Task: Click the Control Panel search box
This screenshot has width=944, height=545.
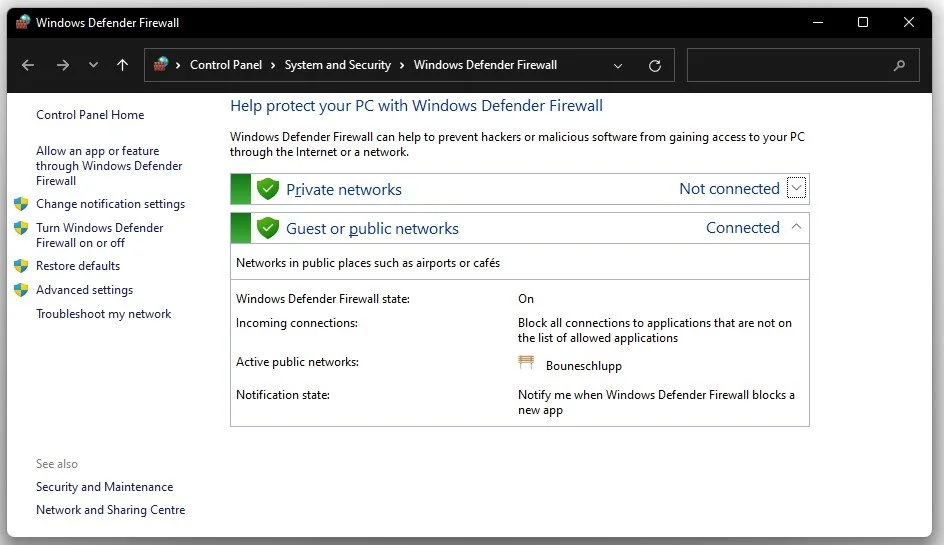Action: (x=803, y=65)
